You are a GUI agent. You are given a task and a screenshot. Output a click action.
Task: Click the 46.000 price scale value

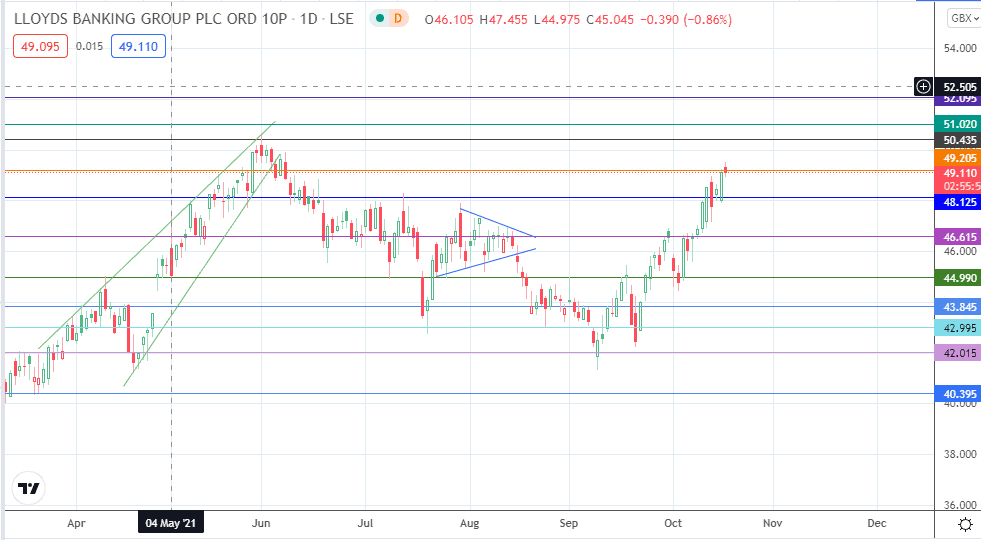(x=960, y=252)
